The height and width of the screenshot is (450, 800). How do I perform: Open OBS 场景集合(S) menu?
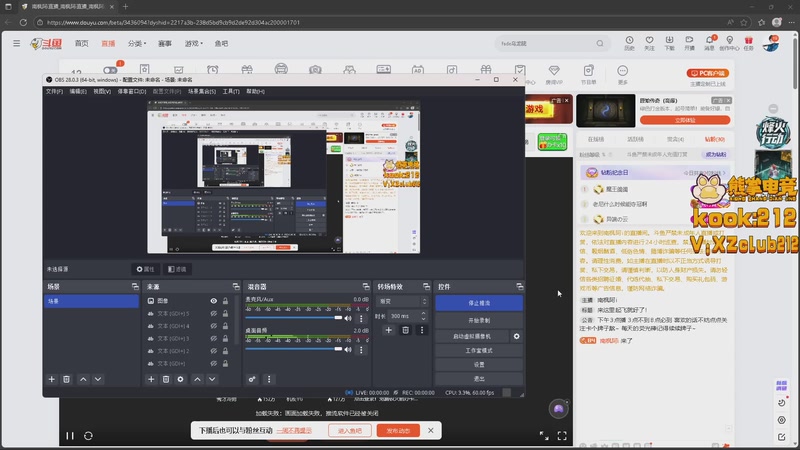coord(202,91)
